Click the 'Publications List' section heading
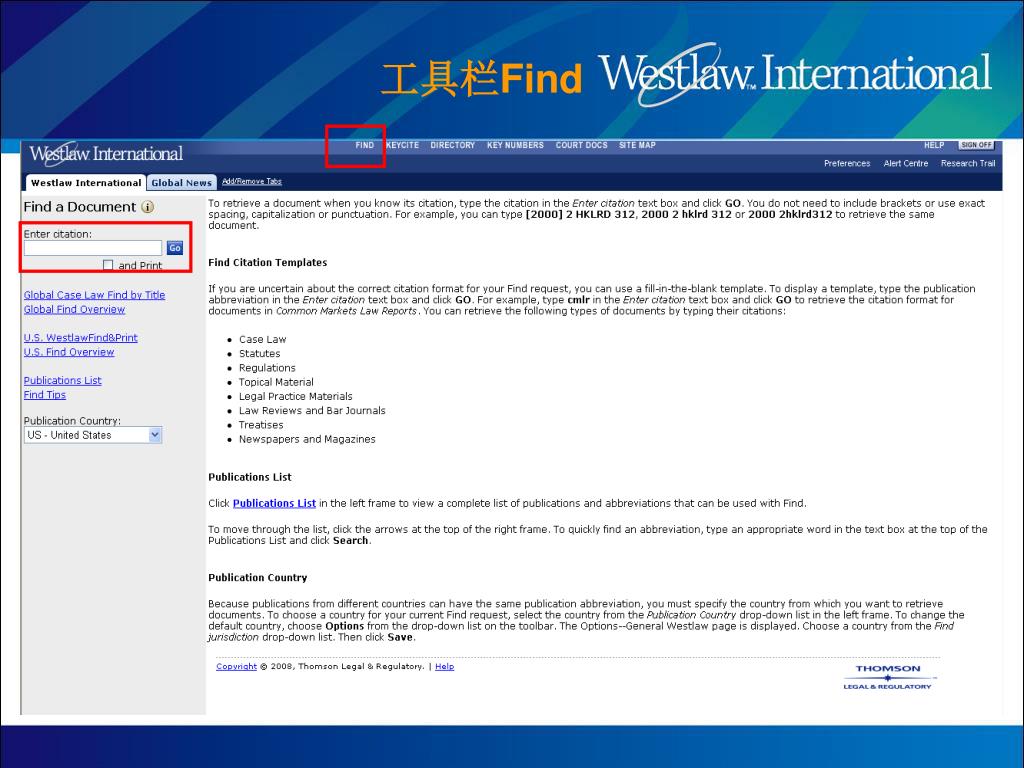Screen dimensions: 1024x768 pos(249,477)
